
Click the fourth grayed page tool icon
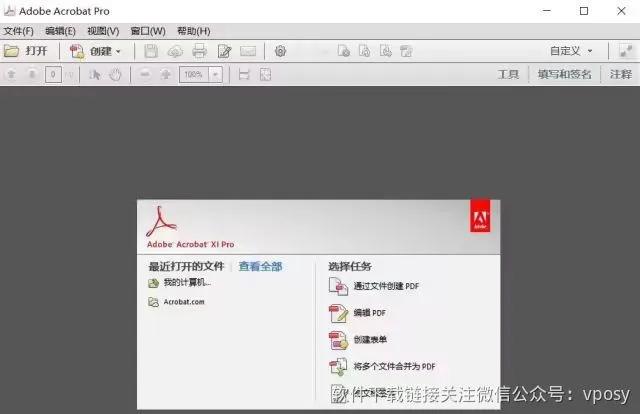(x=407, y=51)
